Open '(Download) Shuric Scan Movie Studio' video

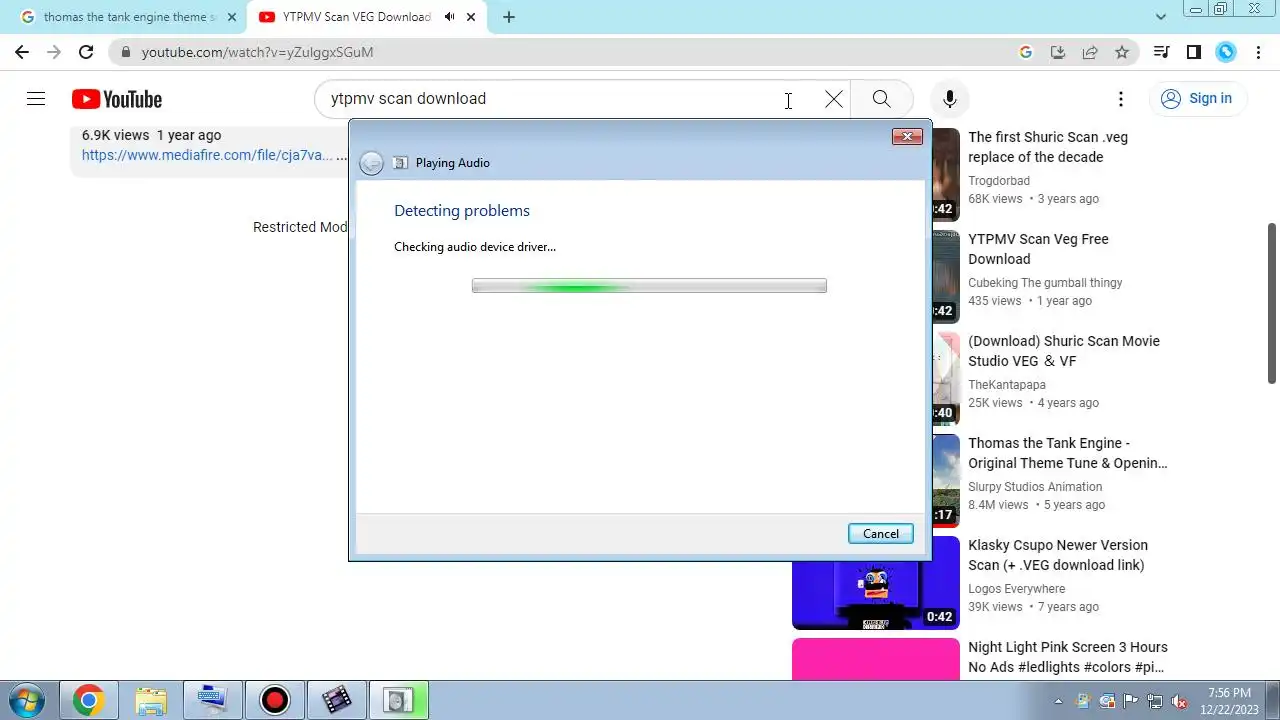tap(1064, 351)
